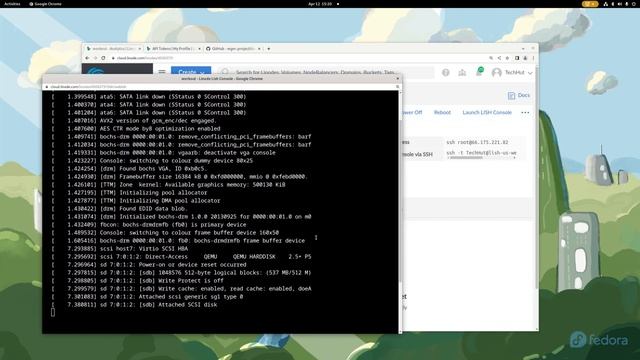The image size is (640, 360).
Task: Open Chrome side panel icon
Action: tap(517, 58)
